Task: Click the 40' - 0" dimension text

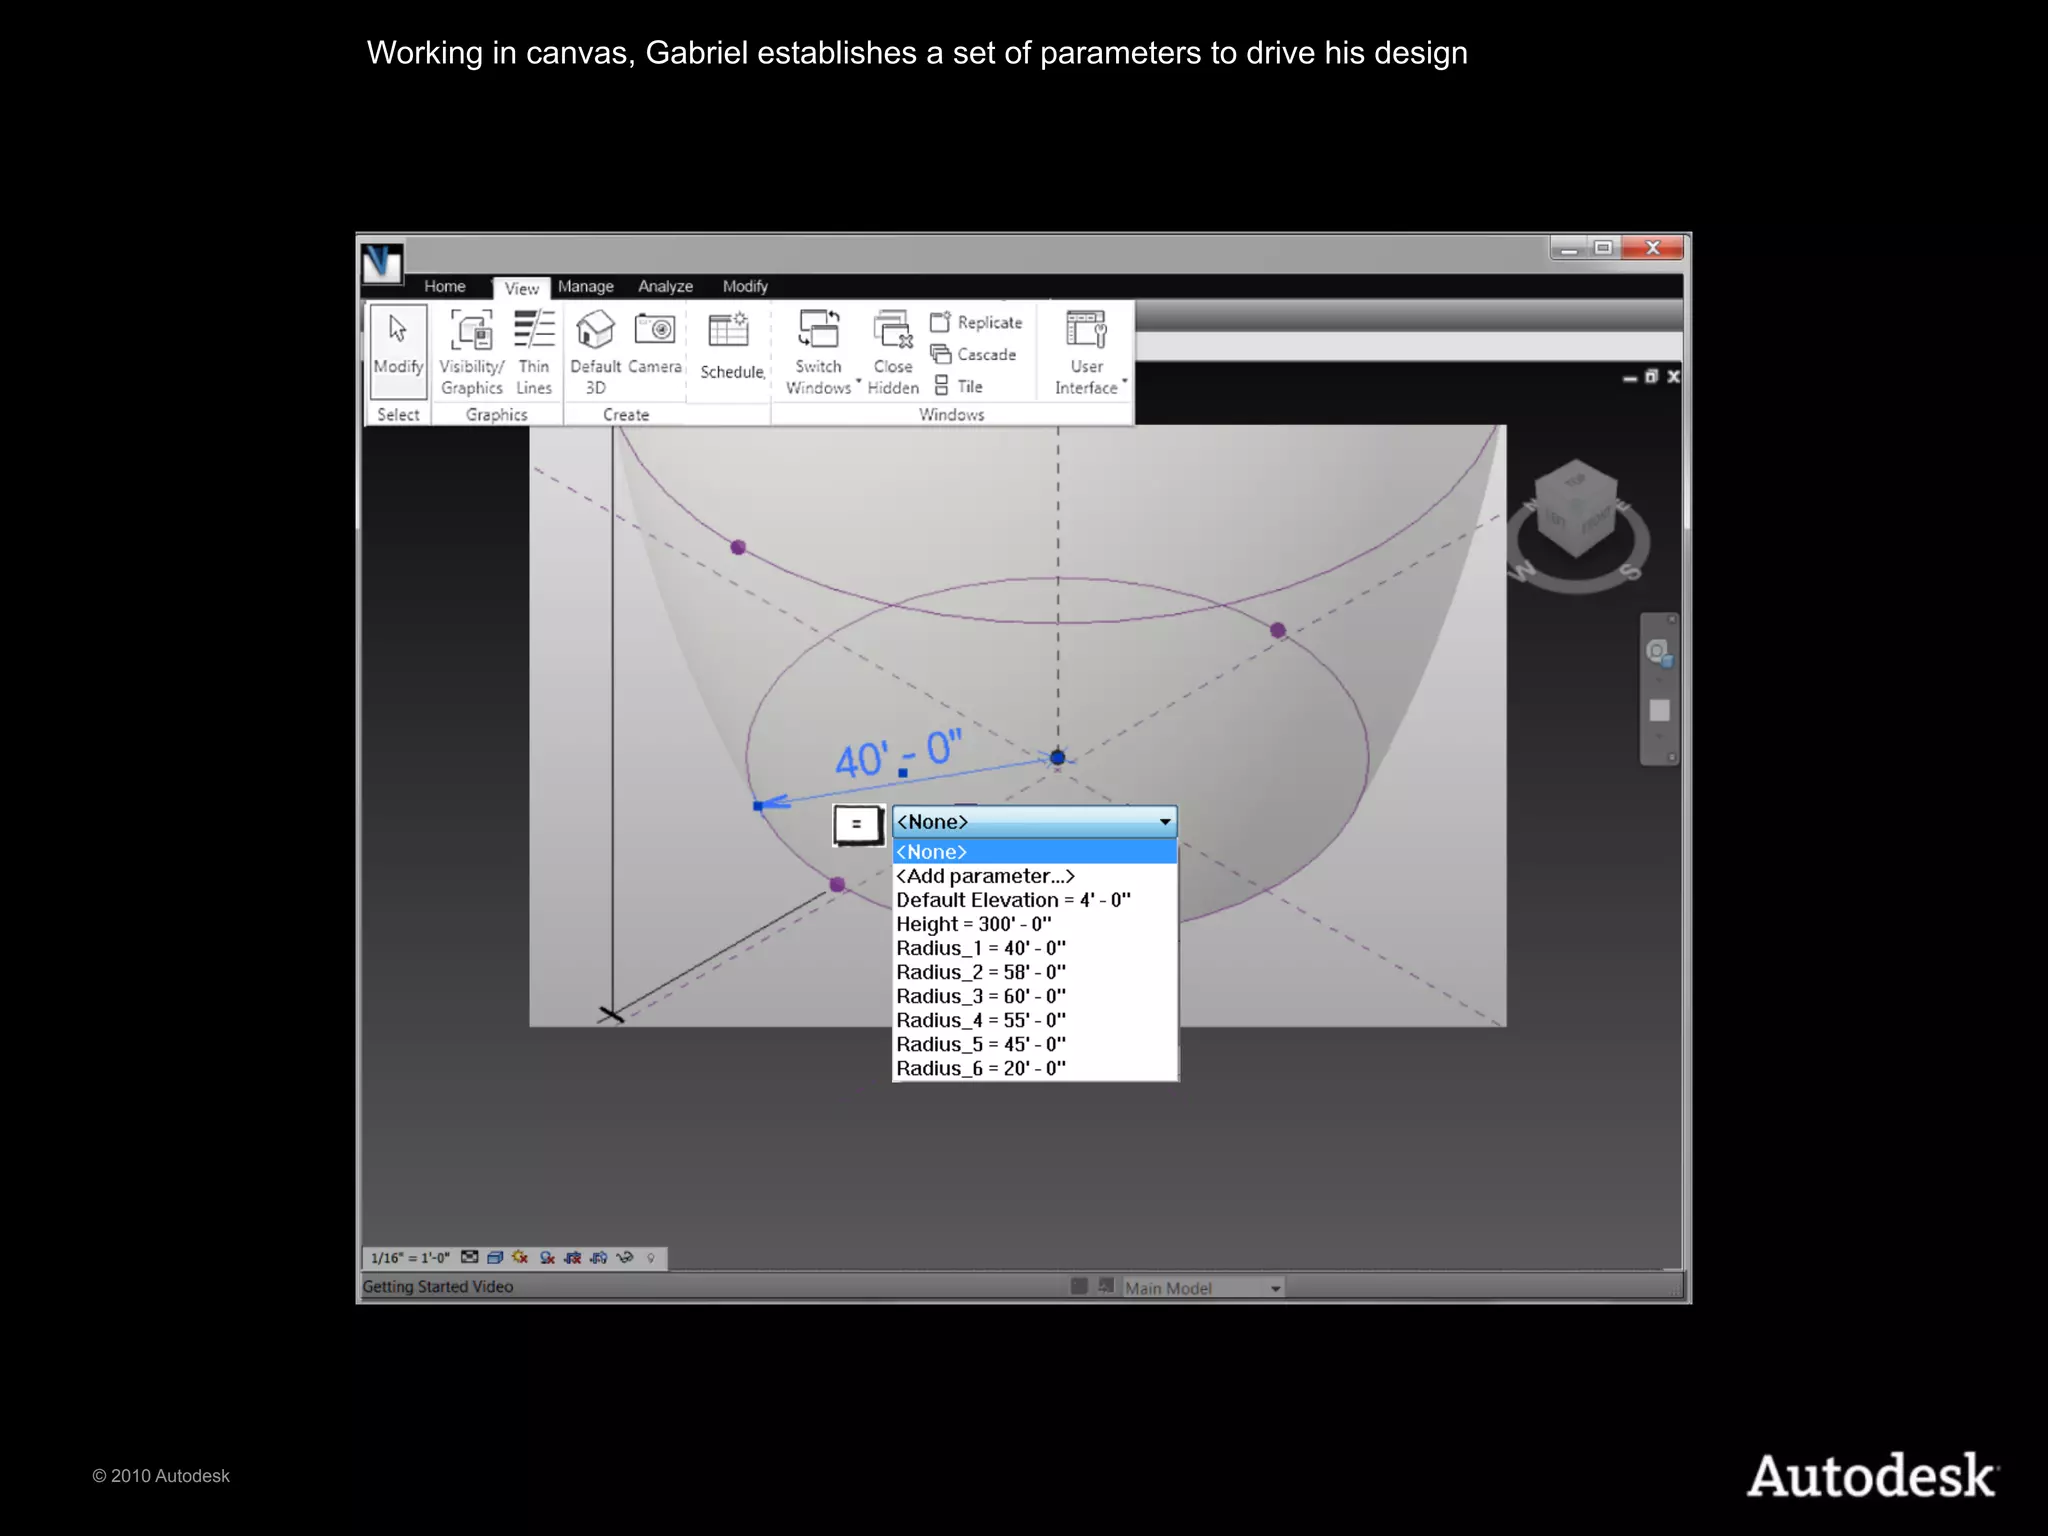Action: [x=898, y=754]
